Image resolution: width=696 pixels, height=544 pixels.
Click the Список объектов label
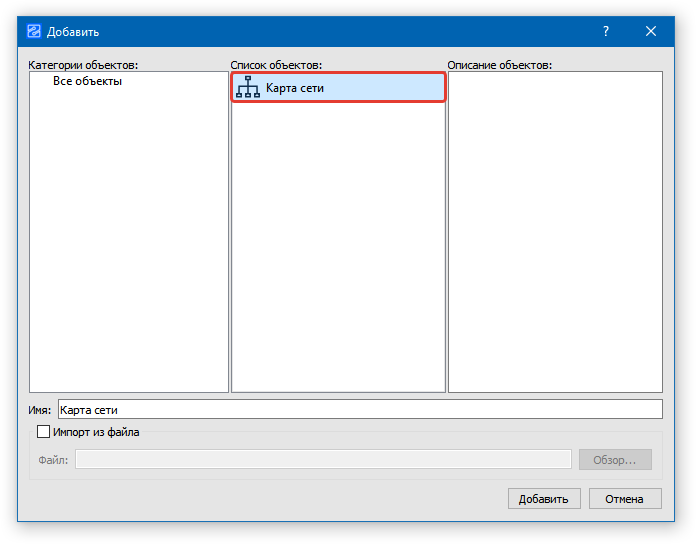point(276,65)
